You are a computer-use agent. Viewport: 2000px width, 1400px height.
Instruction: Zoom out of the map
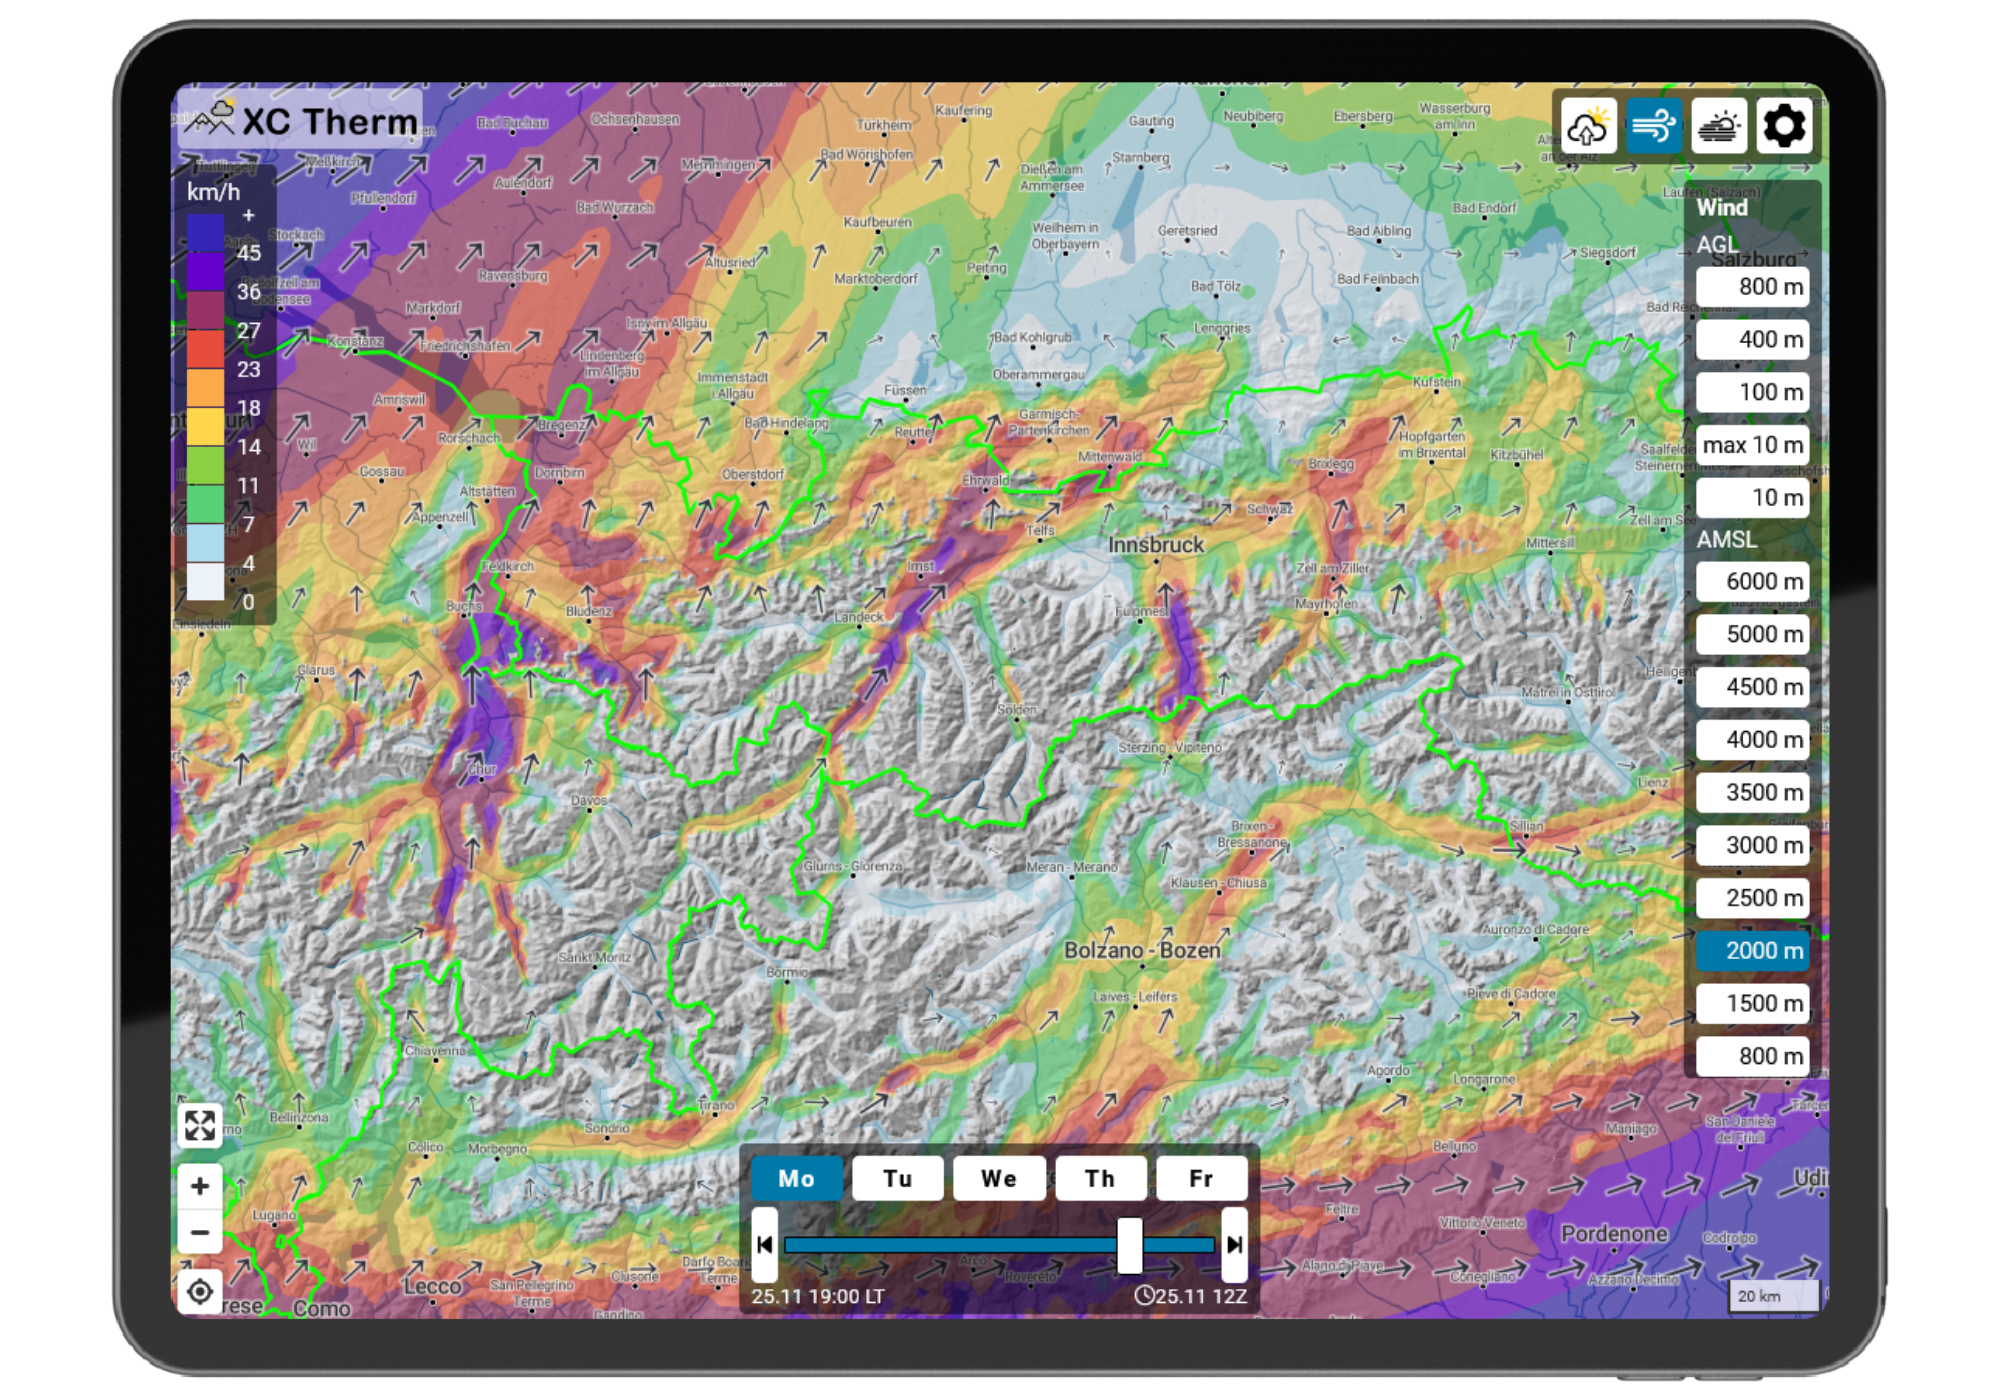200,1232
